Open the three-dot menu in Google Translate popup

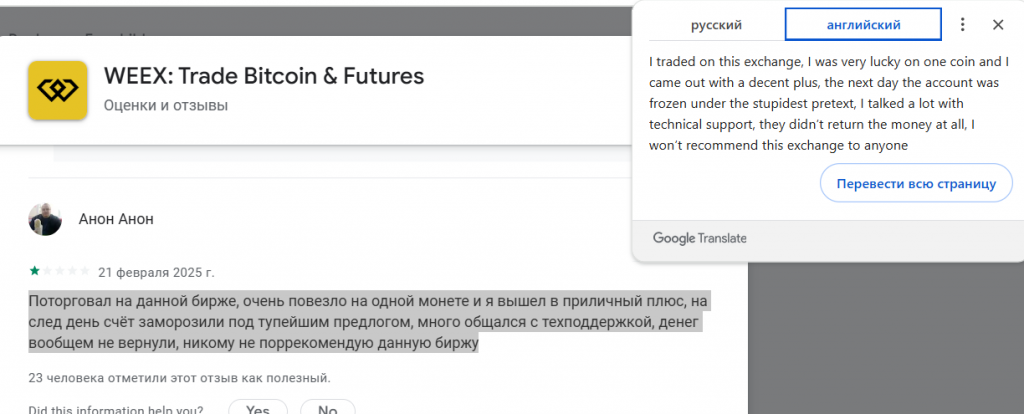962,25
